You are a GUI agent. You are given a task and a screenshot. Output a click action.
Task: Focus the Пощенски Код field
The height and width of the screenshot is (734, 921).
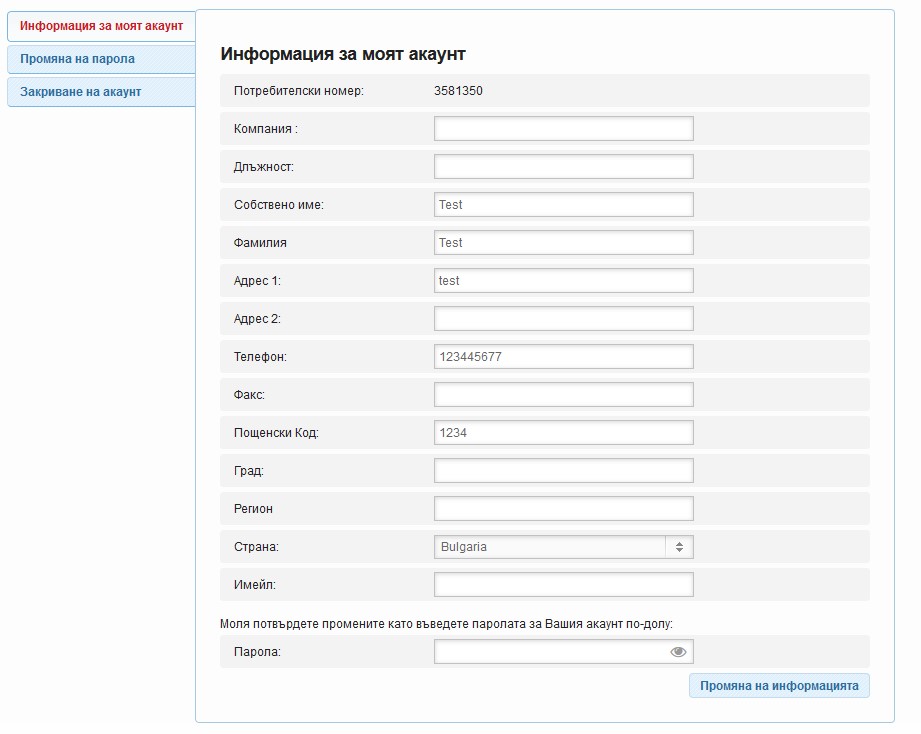[x=563, y=433]
